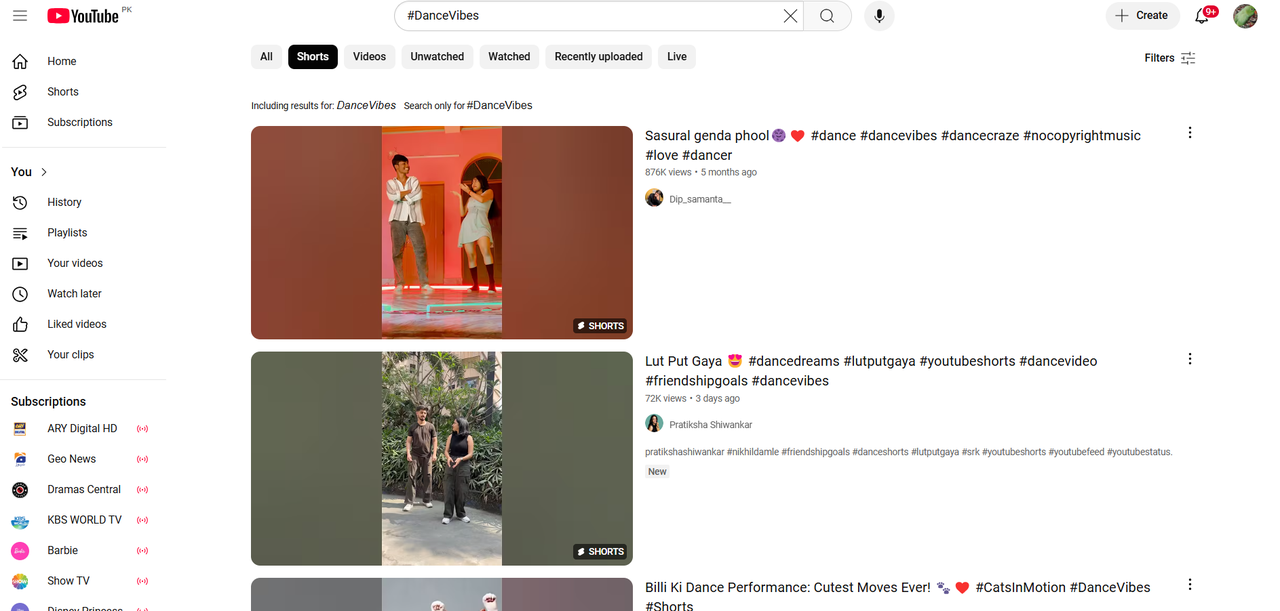Open Dip_samanta__ channel name
Screen dimensions: 1280x611
pos(700,199)
